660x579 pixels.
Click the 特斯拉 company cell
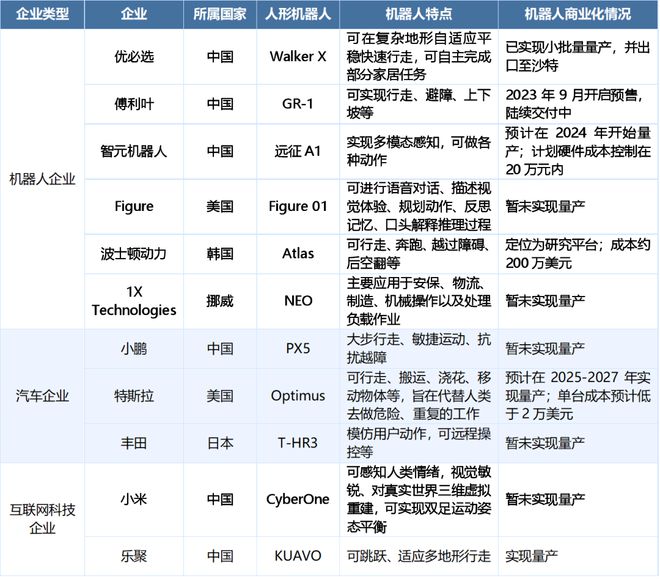click(x=134, y=396)
